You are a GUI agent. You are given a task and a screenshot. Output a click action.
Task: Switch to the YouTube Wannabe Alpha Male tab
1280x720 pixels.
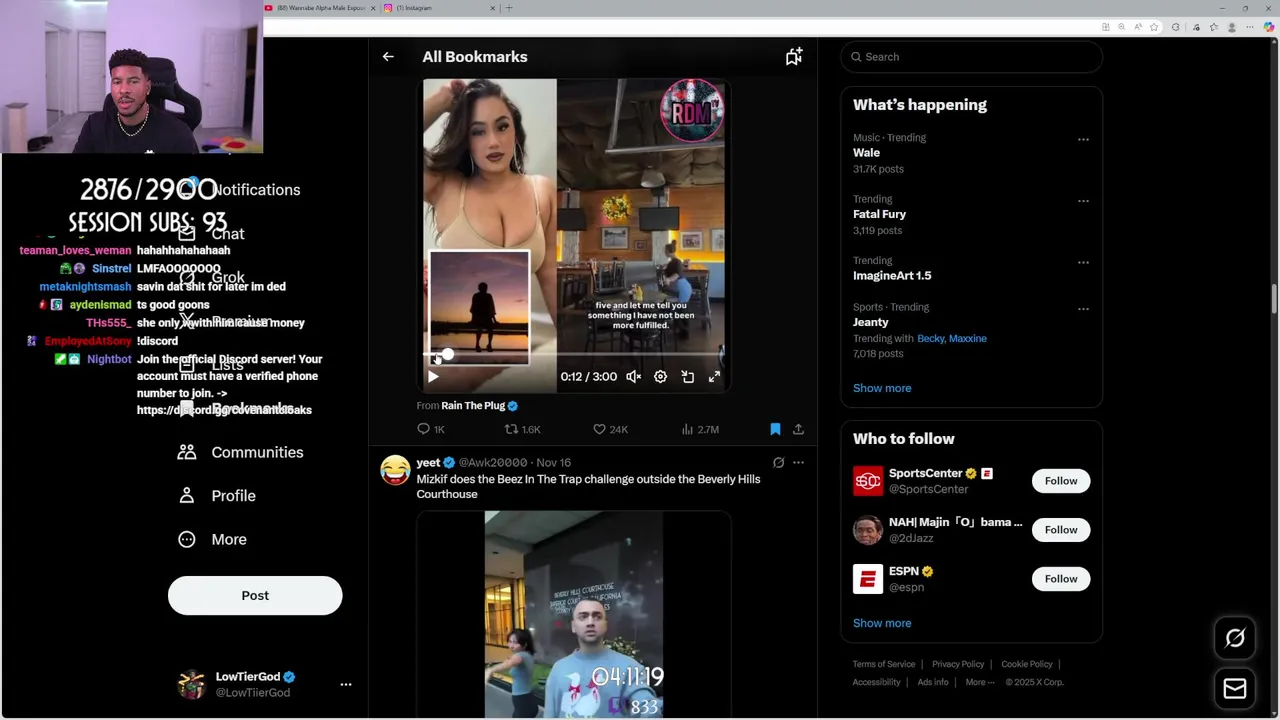(x=320, y=8)
